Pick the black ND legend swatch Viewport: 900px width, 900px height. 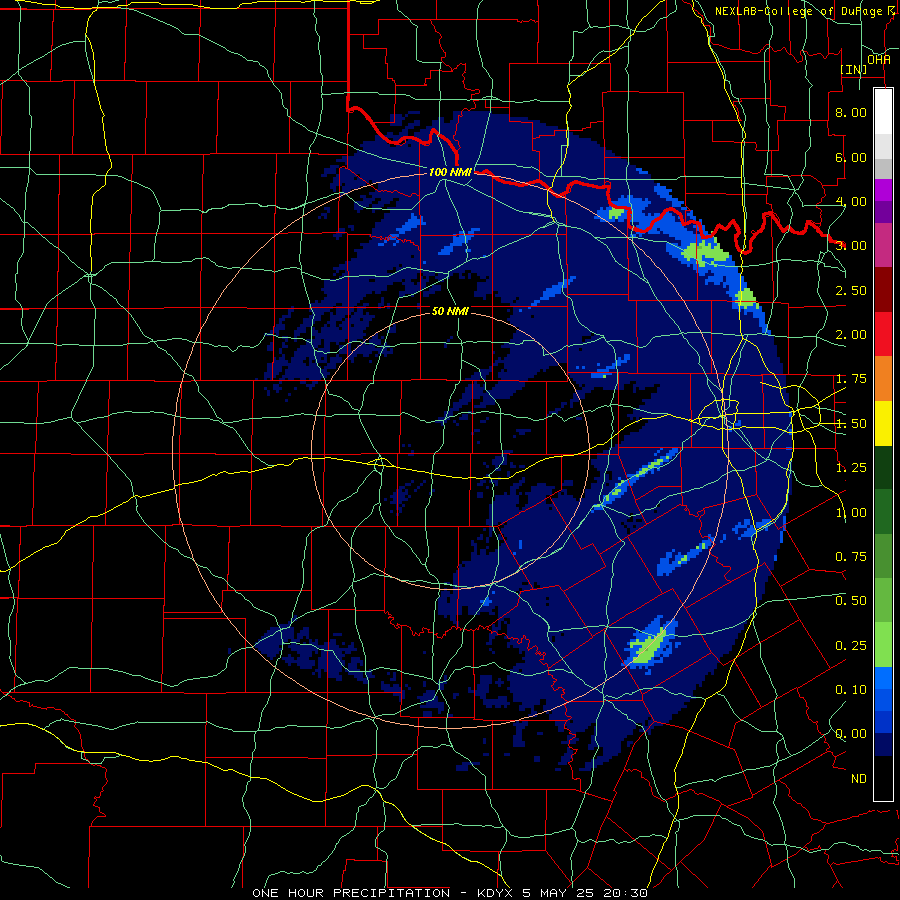point(883,778)
